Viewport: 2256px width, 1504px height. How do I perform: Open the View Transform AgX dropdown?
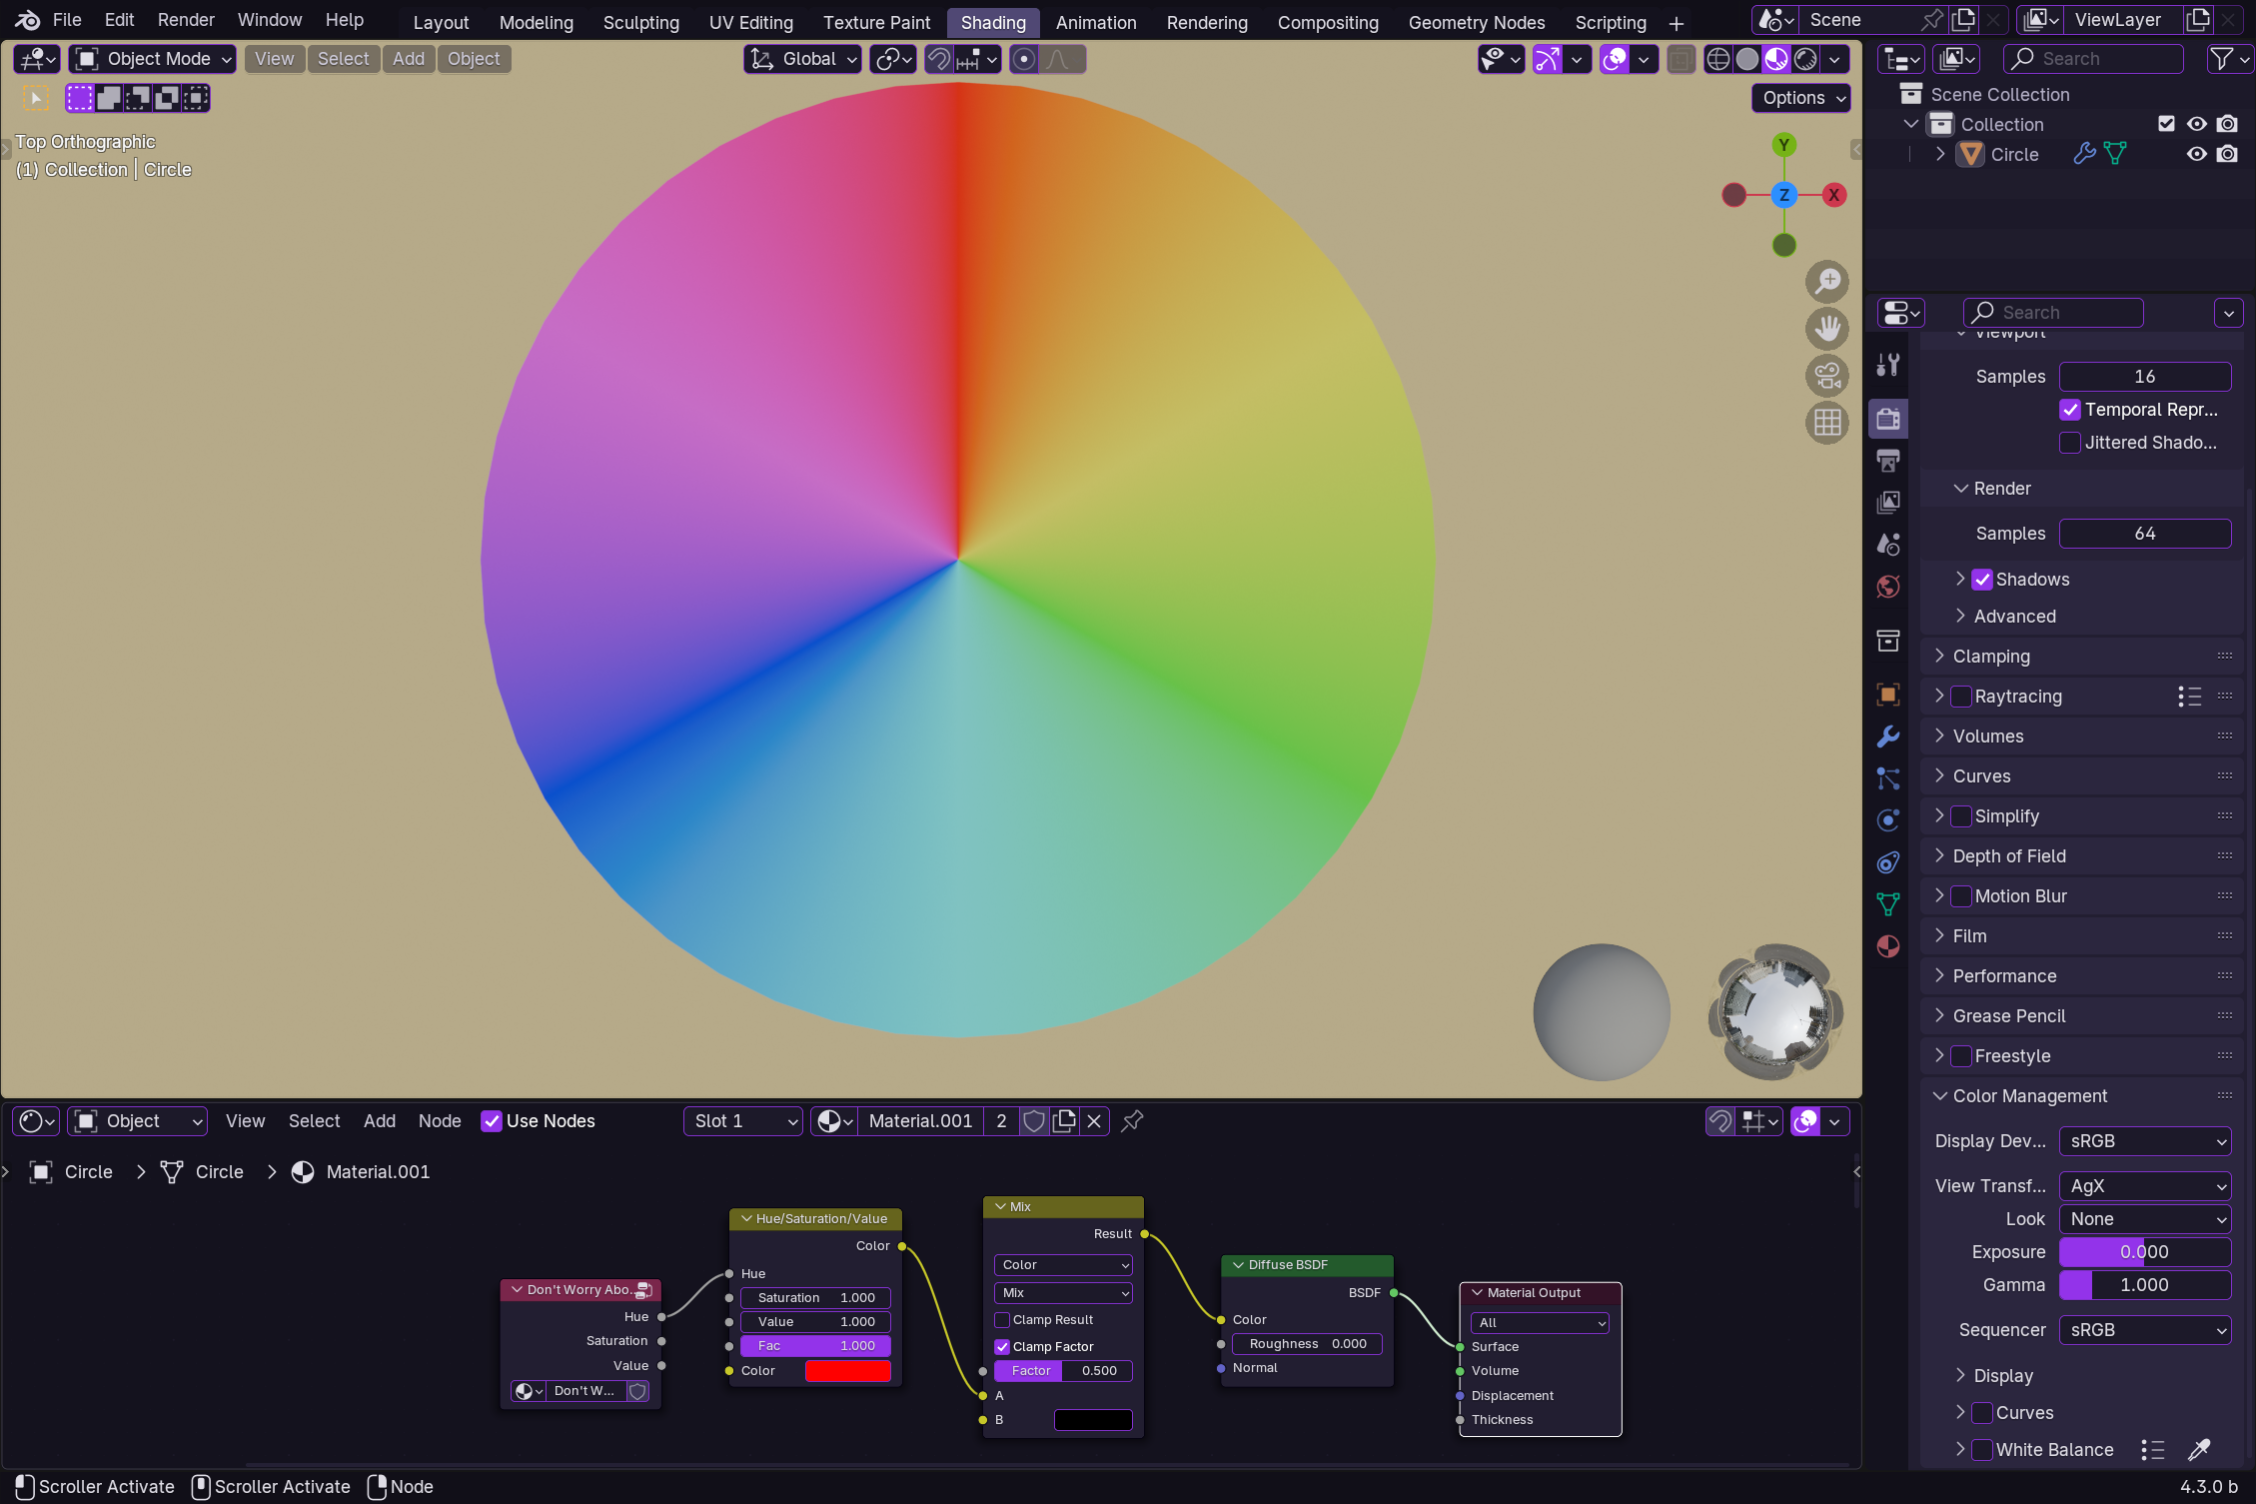[2144, 1186]
